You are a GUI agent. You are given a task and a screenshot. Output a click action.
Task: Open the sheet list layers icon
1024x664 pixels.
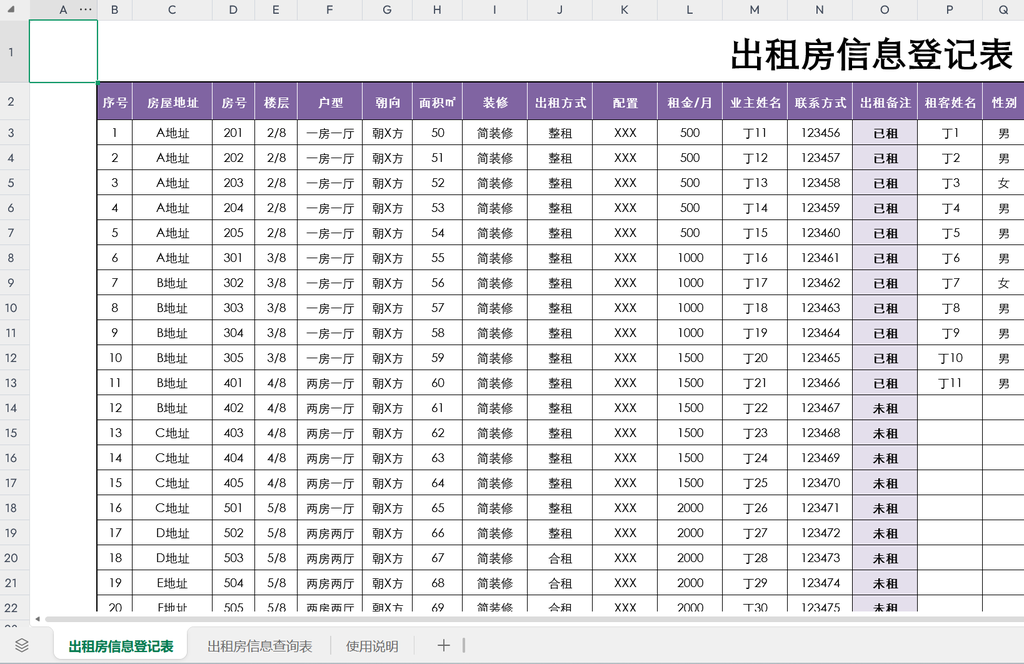(22, 646)
